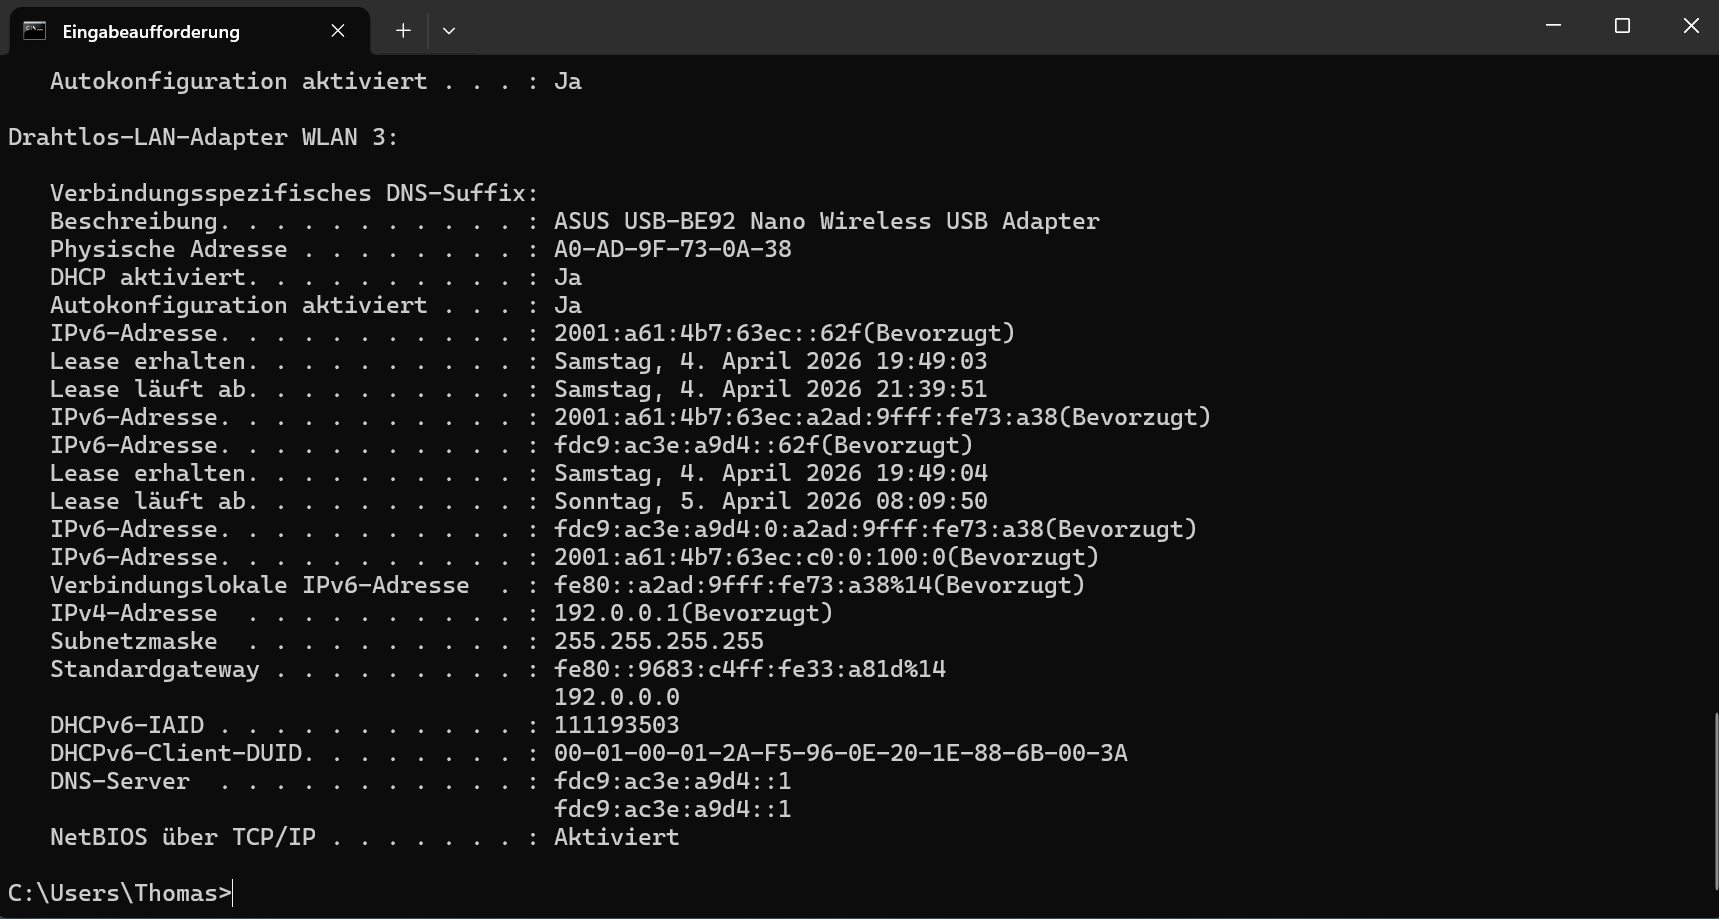
Task: Minimize the terminal window
Action: coord(1553,26)
